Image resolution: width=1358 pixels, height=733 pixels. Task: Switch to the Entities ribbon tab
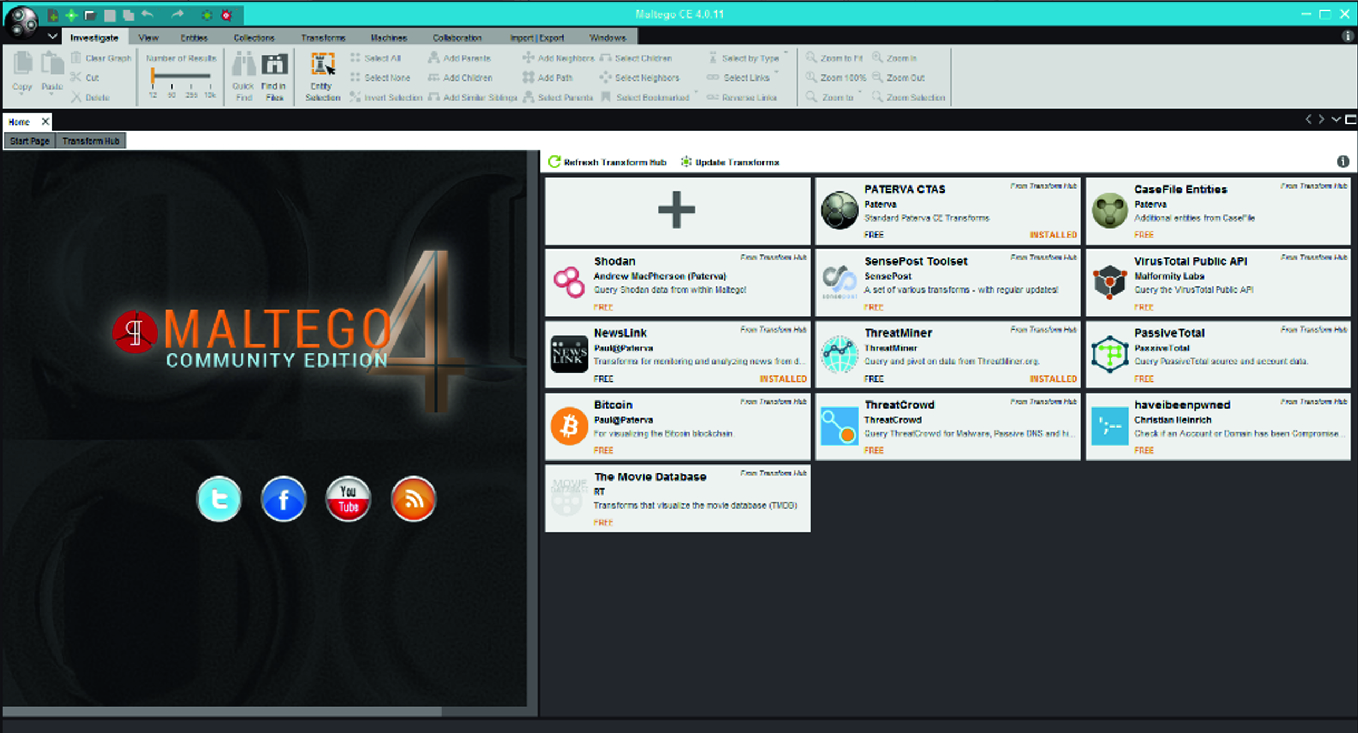tap(194, 38)
